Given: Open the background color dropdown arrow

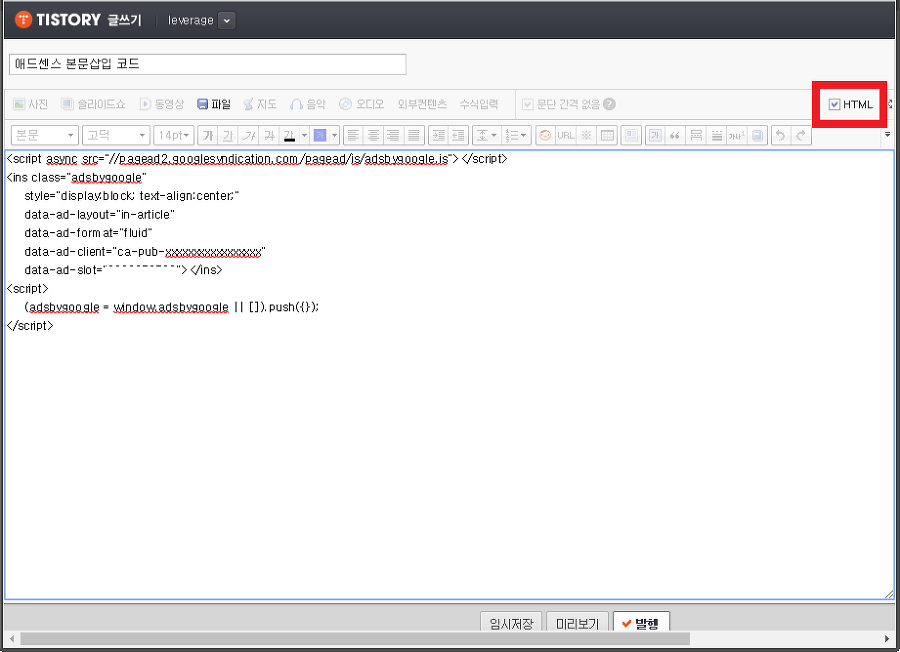Looking at the screenshot, I should point(335,135).
